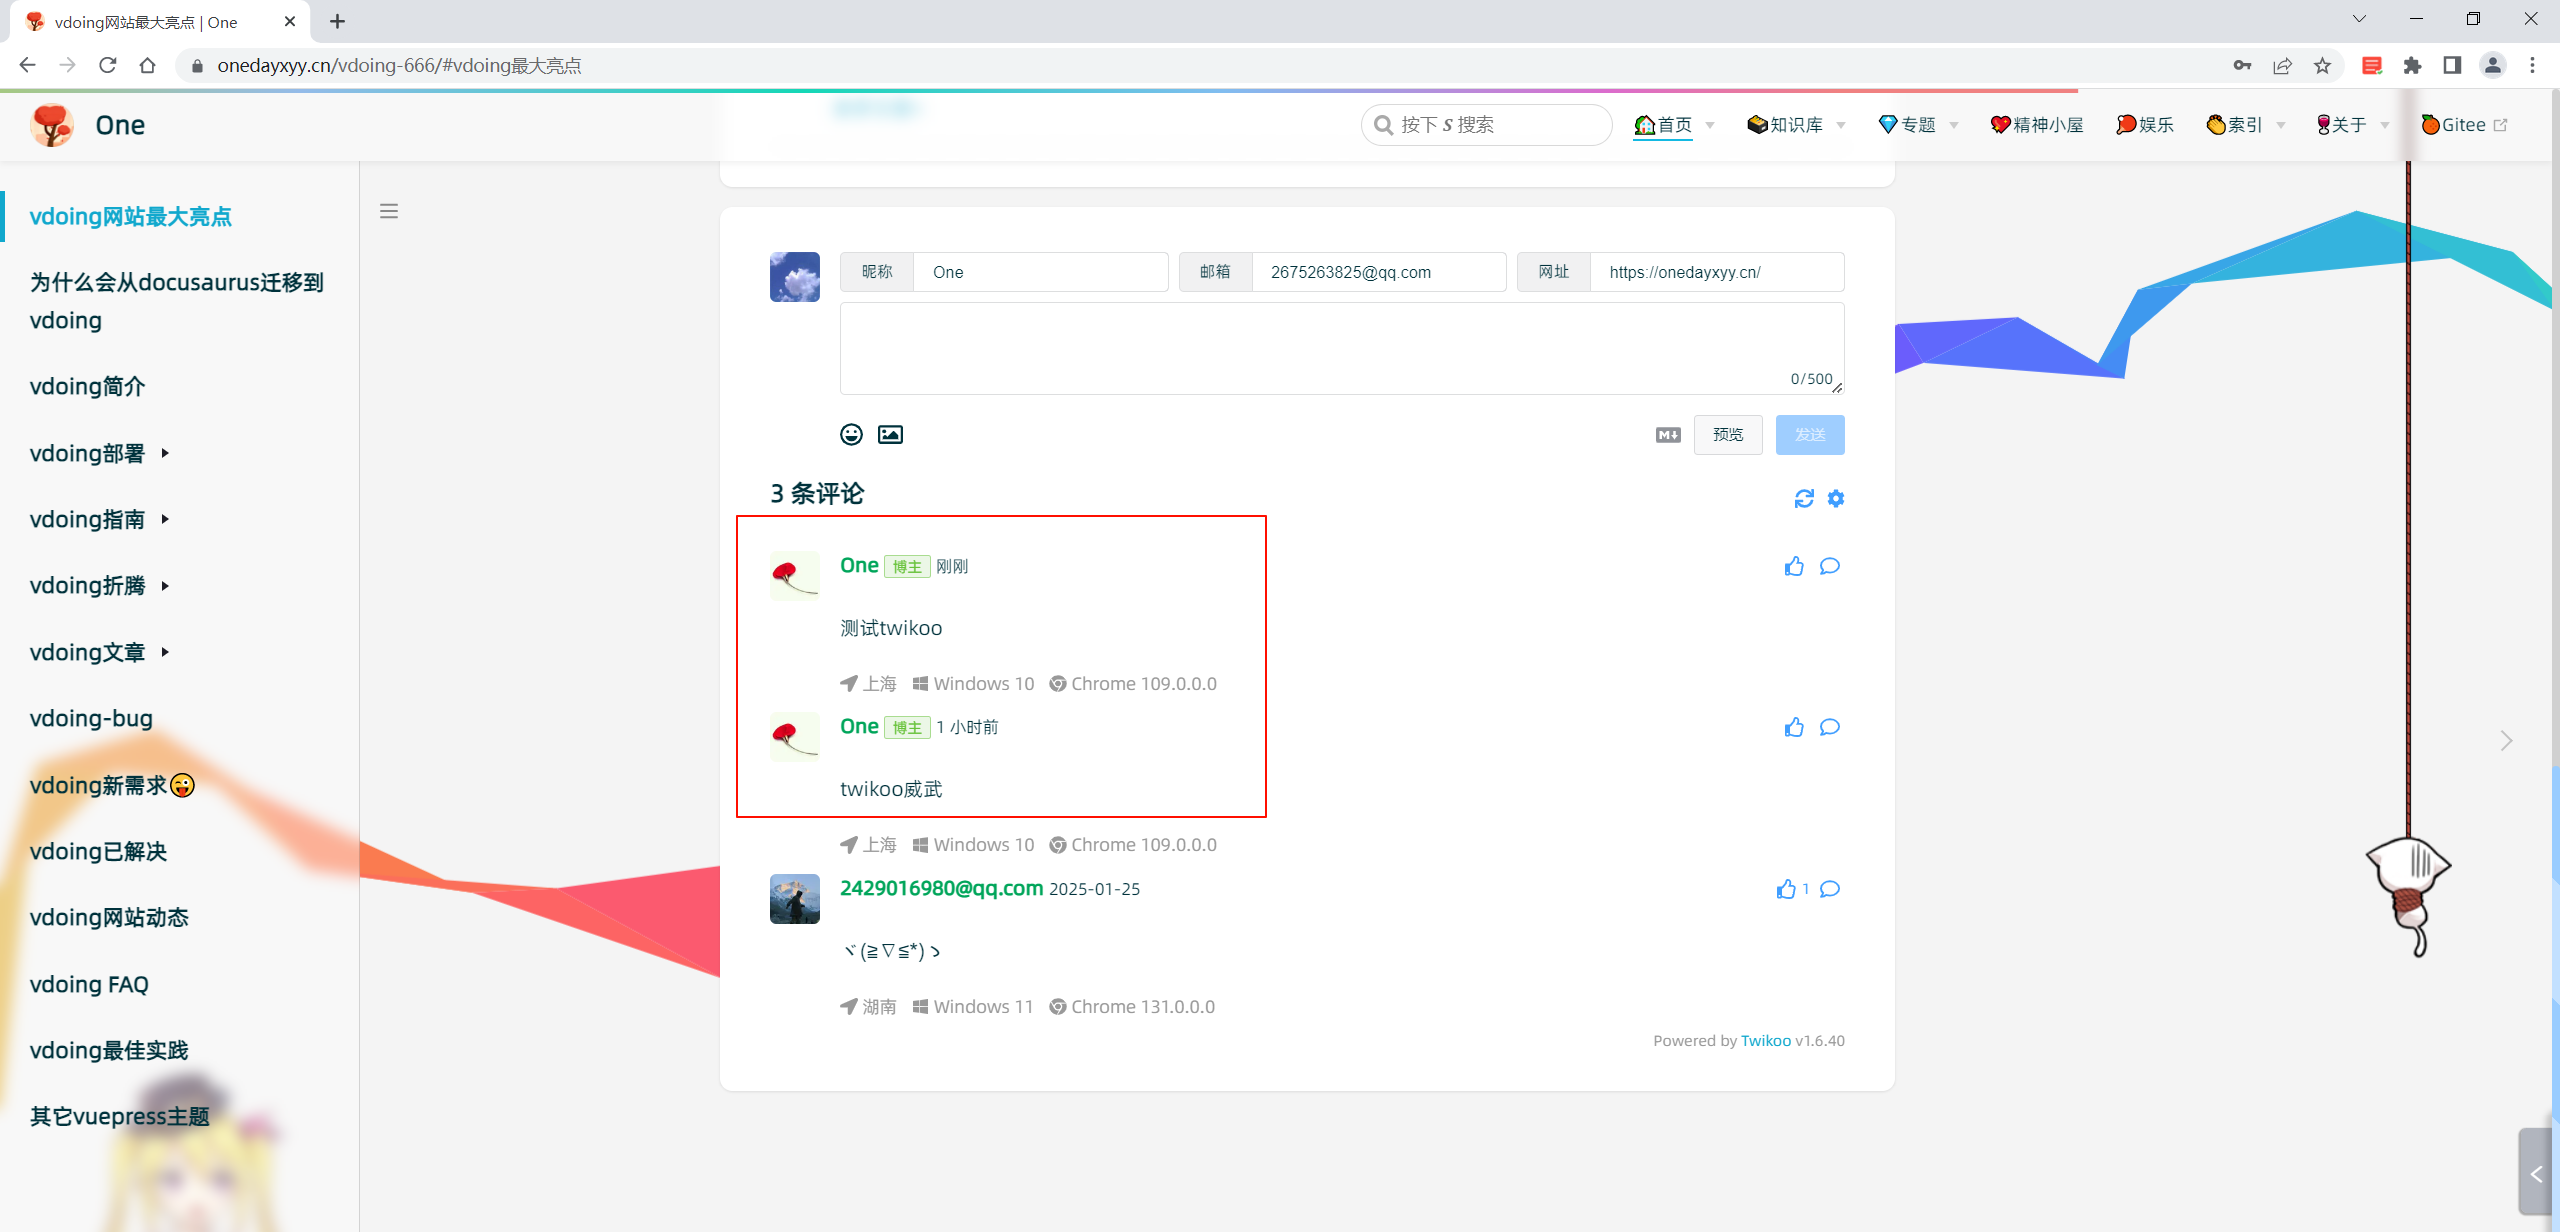The width and height of the screenshot is (2560, 1232).
Task: Open the browser extensions puzzle icon
Action: click(x=2412, y=65)
